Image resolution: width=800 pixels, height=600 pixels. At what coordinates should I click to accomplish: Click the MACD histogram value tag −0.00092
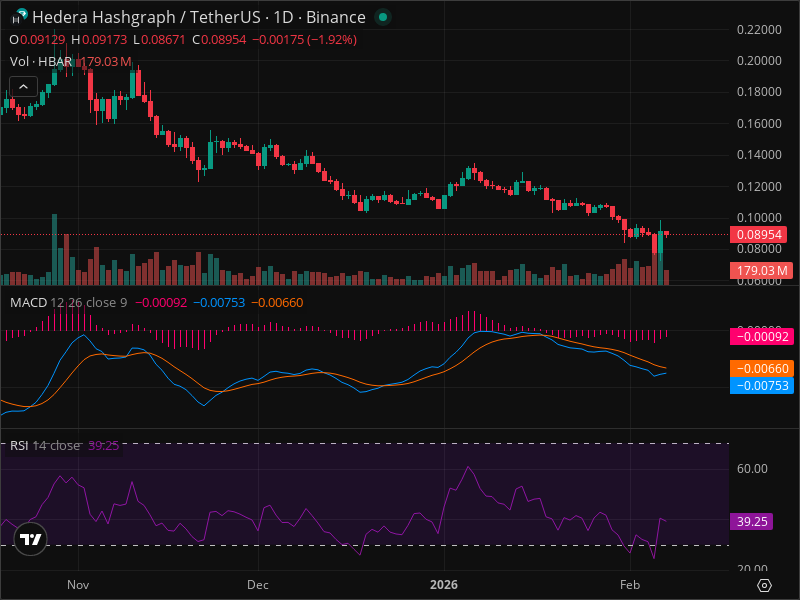(762, 337)
